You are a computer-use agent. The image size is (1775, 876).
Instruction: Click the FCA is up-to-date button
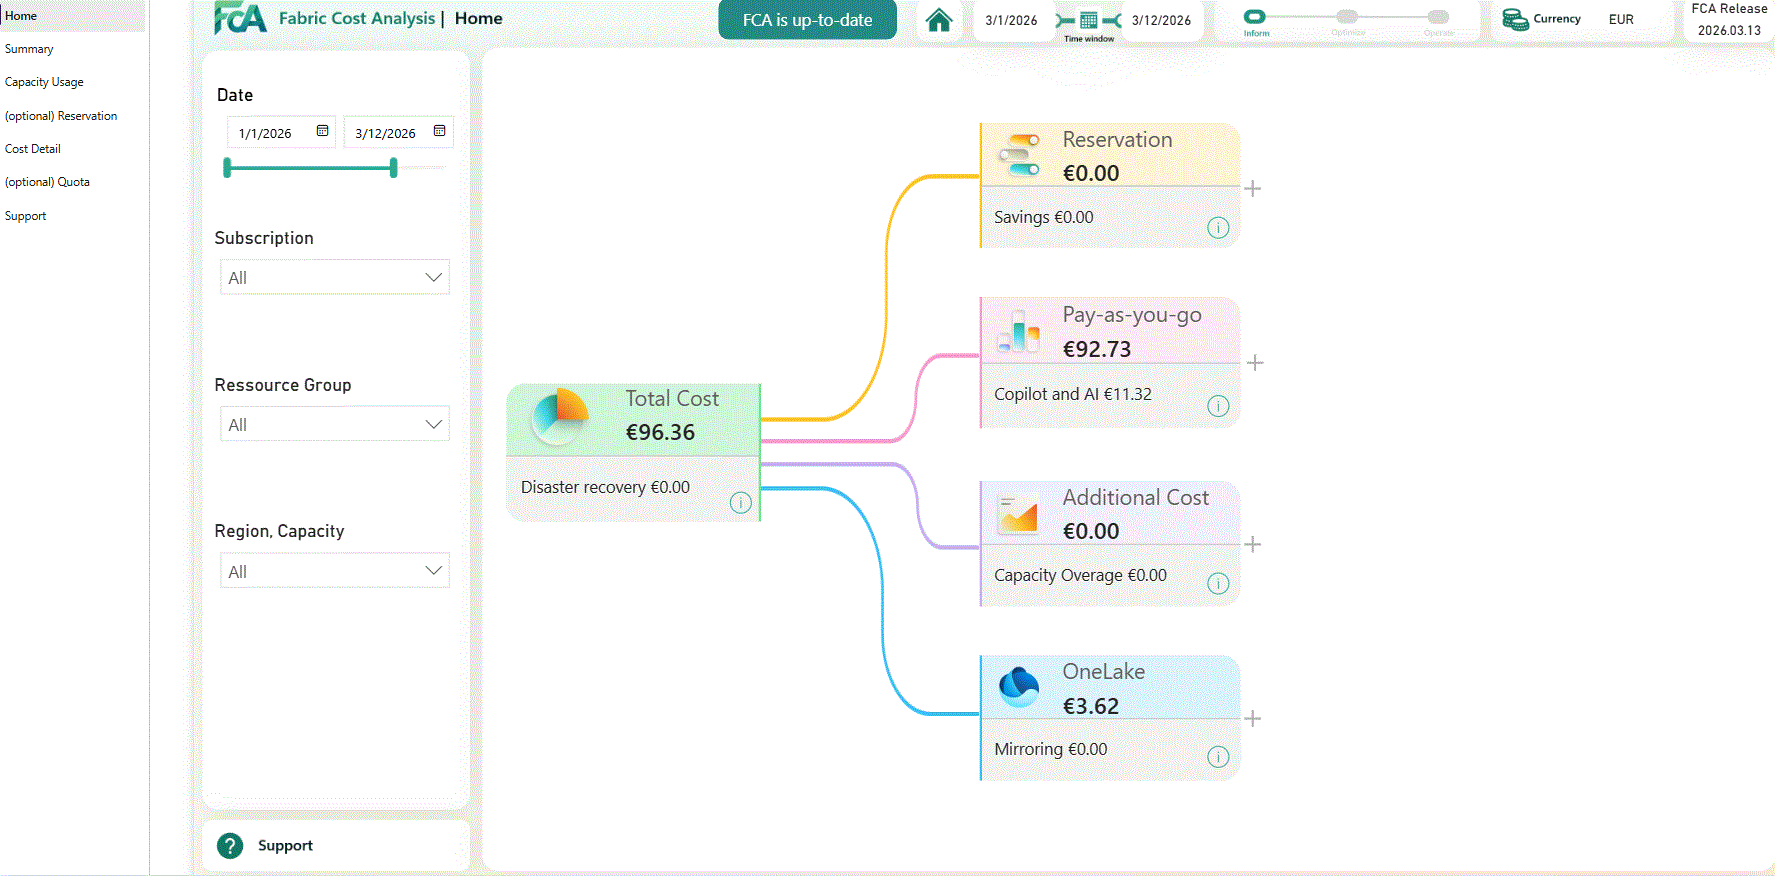tap(807, 20)
